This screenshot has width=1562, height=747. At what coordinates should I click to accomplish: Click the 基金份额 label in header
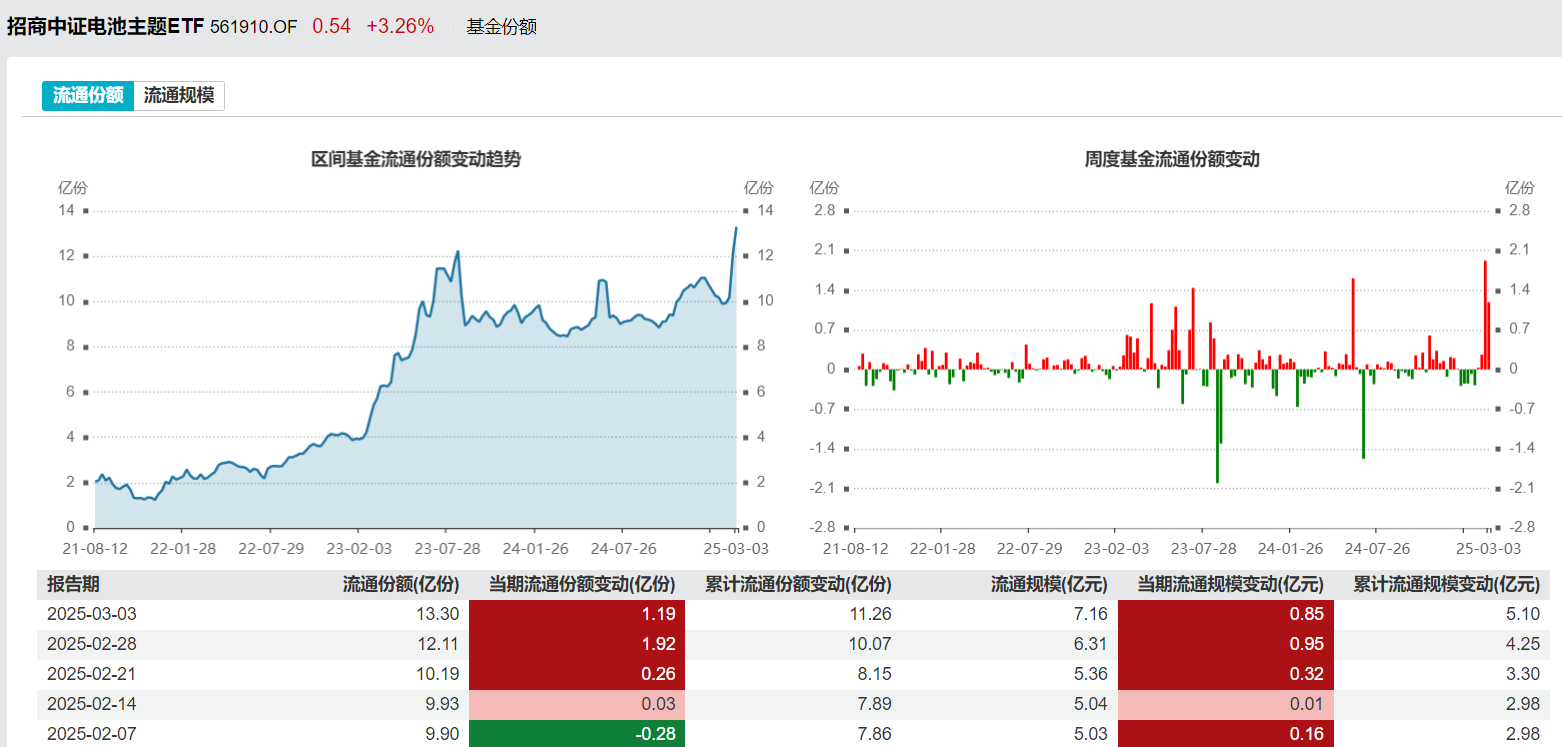point(501,27)
